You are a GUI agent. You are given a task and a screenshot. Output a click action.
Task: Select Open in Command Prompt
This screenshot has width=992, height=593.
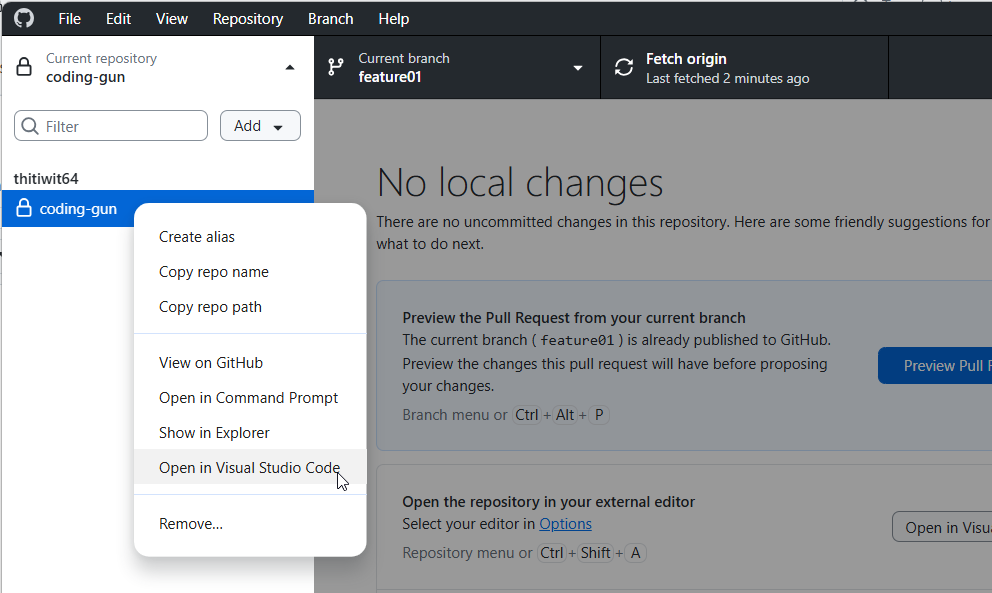(250, 397)
